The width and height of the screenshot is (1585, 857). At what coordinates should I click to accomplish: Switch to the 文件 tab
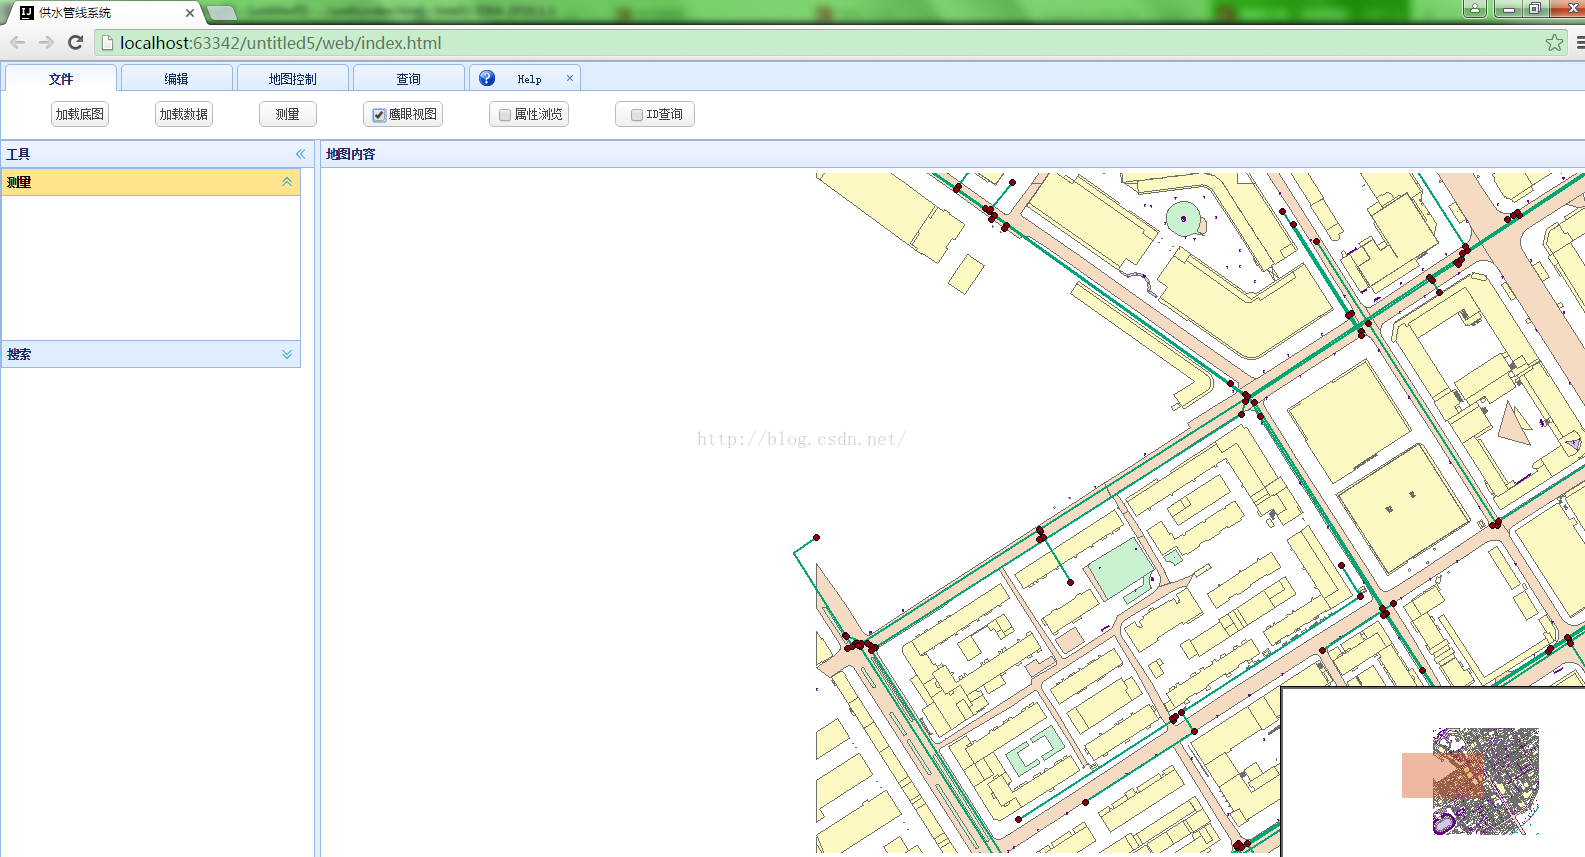tap(61, 78)
